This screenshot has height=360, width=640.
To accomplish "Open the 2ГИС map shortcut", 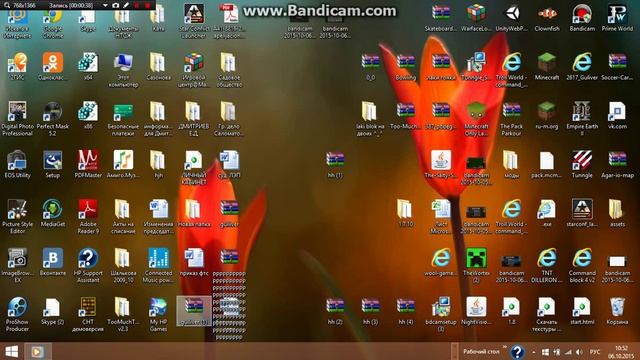I will [17, 66].
